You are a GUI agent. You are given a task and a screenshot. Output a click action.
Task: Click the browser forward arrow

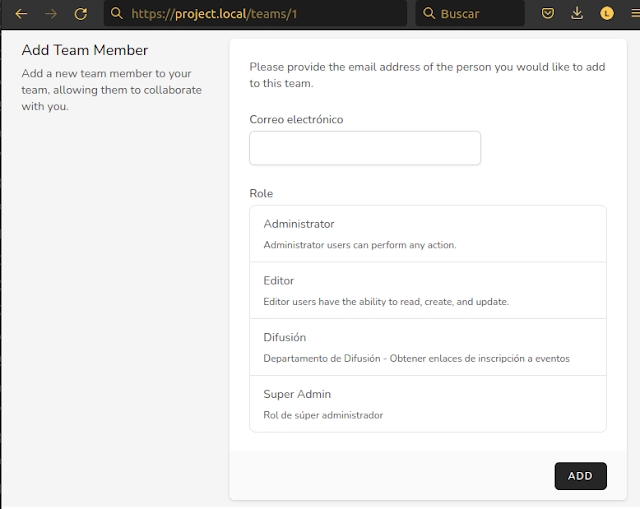[x=51, y=14]
